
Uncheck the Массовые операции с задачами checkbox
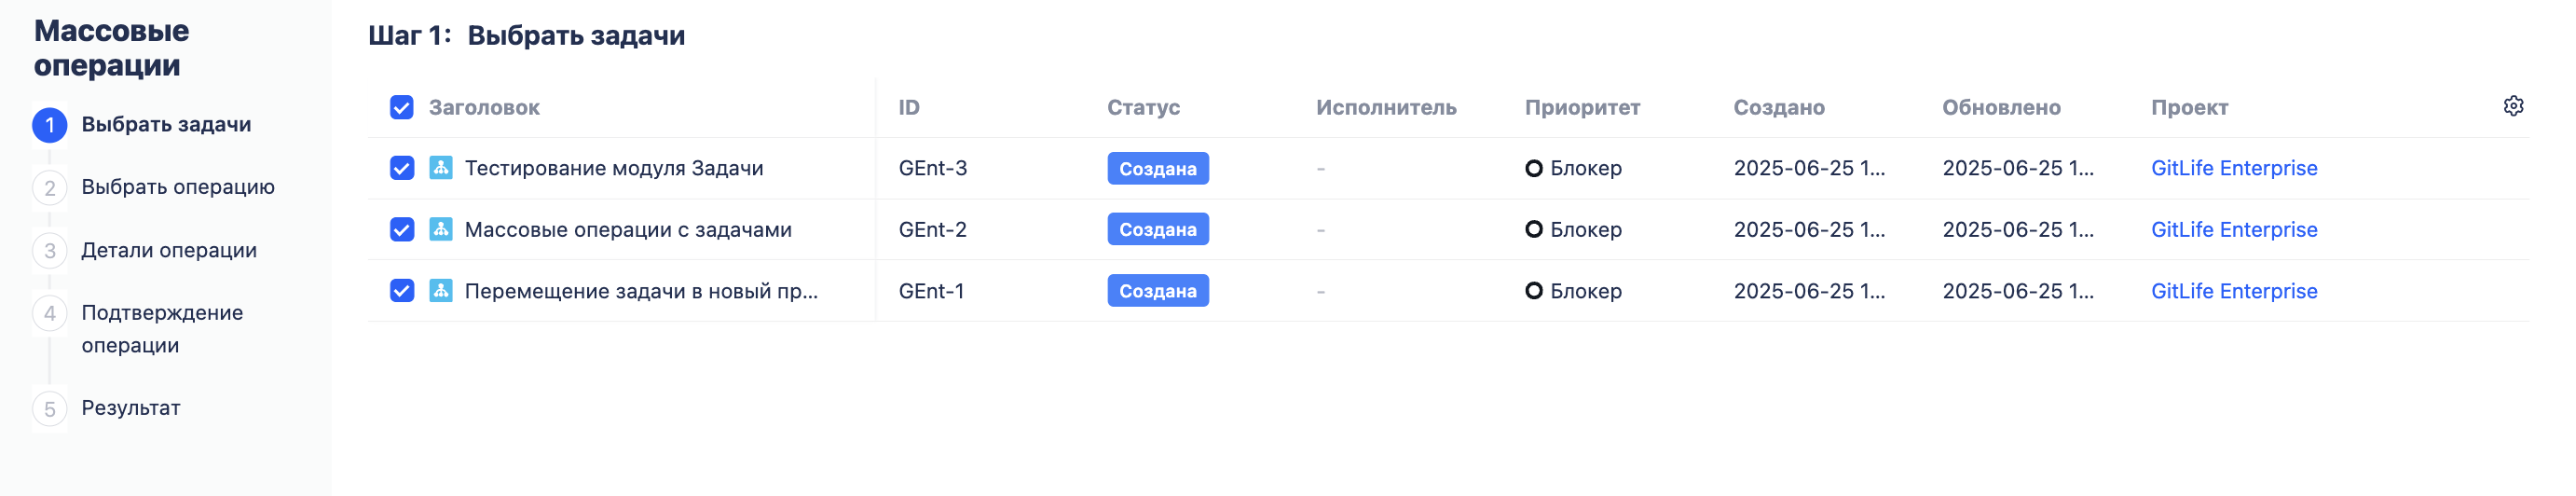coord(402,229)
